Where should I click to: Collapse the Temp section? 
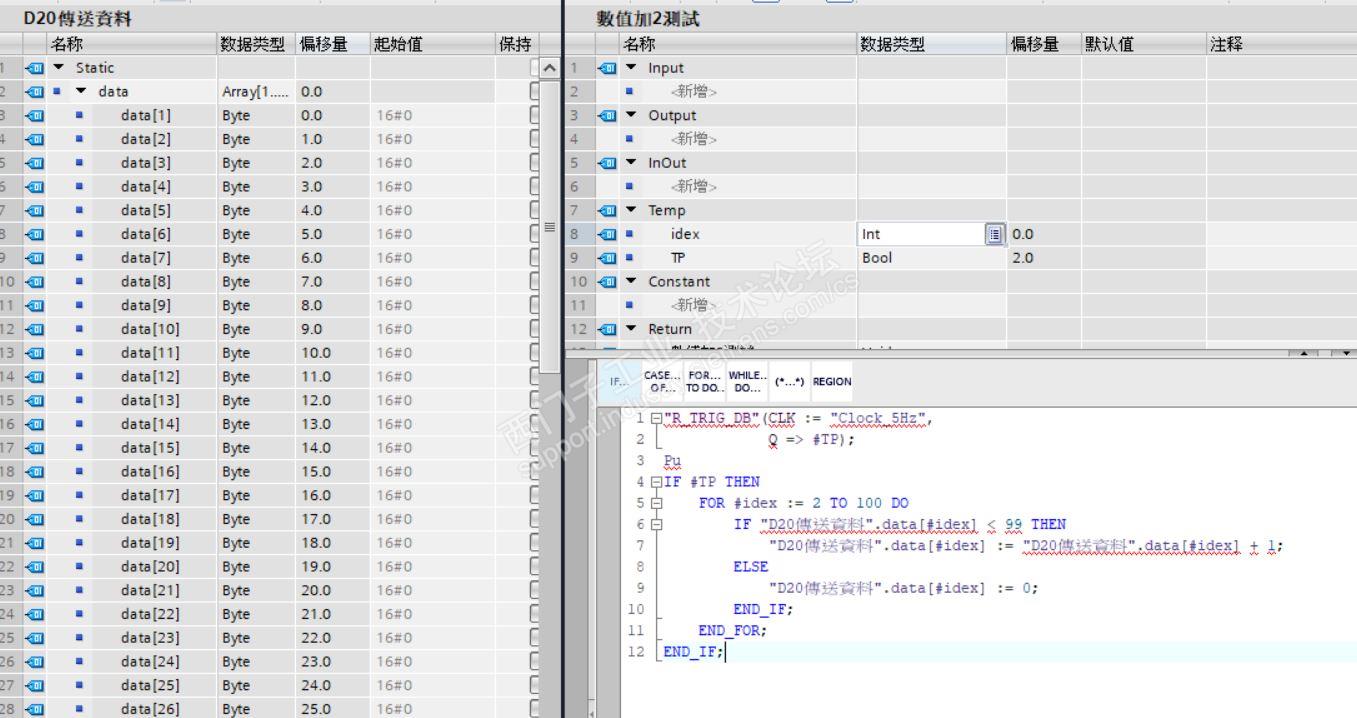click(630, 210)
